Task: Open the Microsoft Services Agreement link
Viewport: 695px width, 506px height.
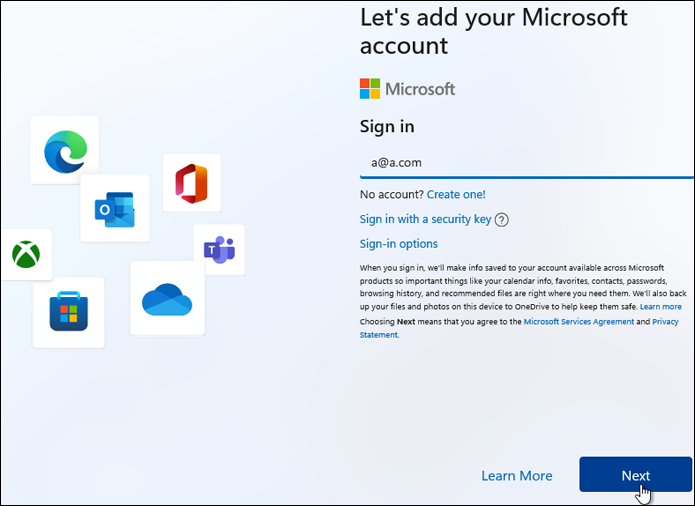Action: [x=578, y=322]
